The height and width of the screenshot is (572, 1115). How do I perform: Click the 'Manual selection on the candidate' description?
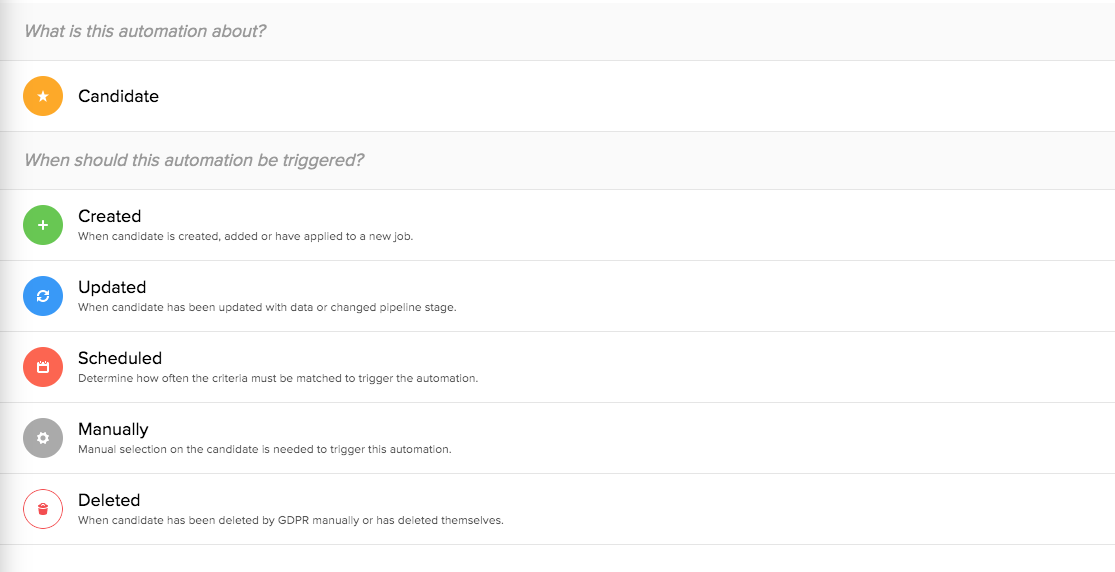(265, 450)
